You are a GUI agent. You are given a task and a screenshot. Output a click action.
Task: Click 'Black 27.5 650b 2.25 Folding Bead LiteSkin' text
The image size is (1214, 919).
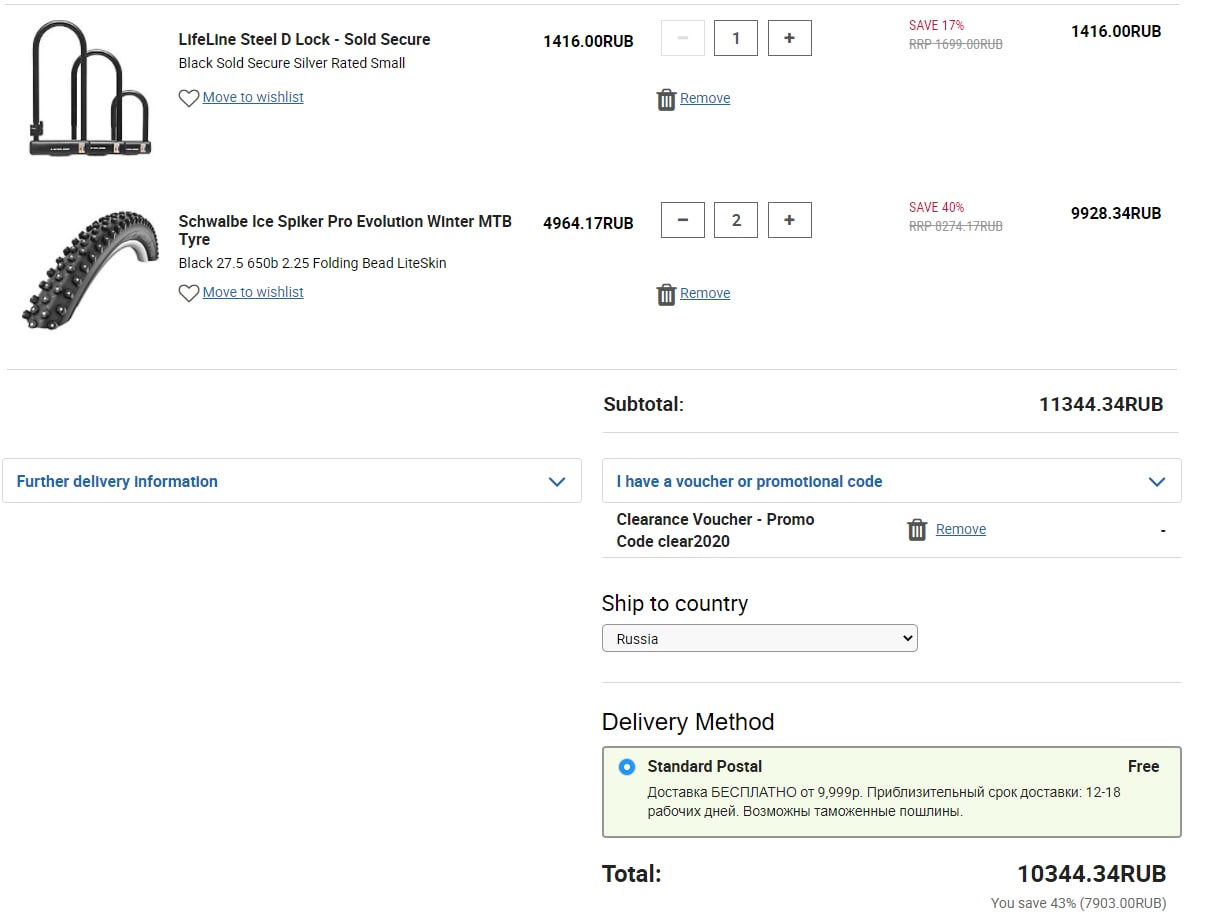point(312,263)
